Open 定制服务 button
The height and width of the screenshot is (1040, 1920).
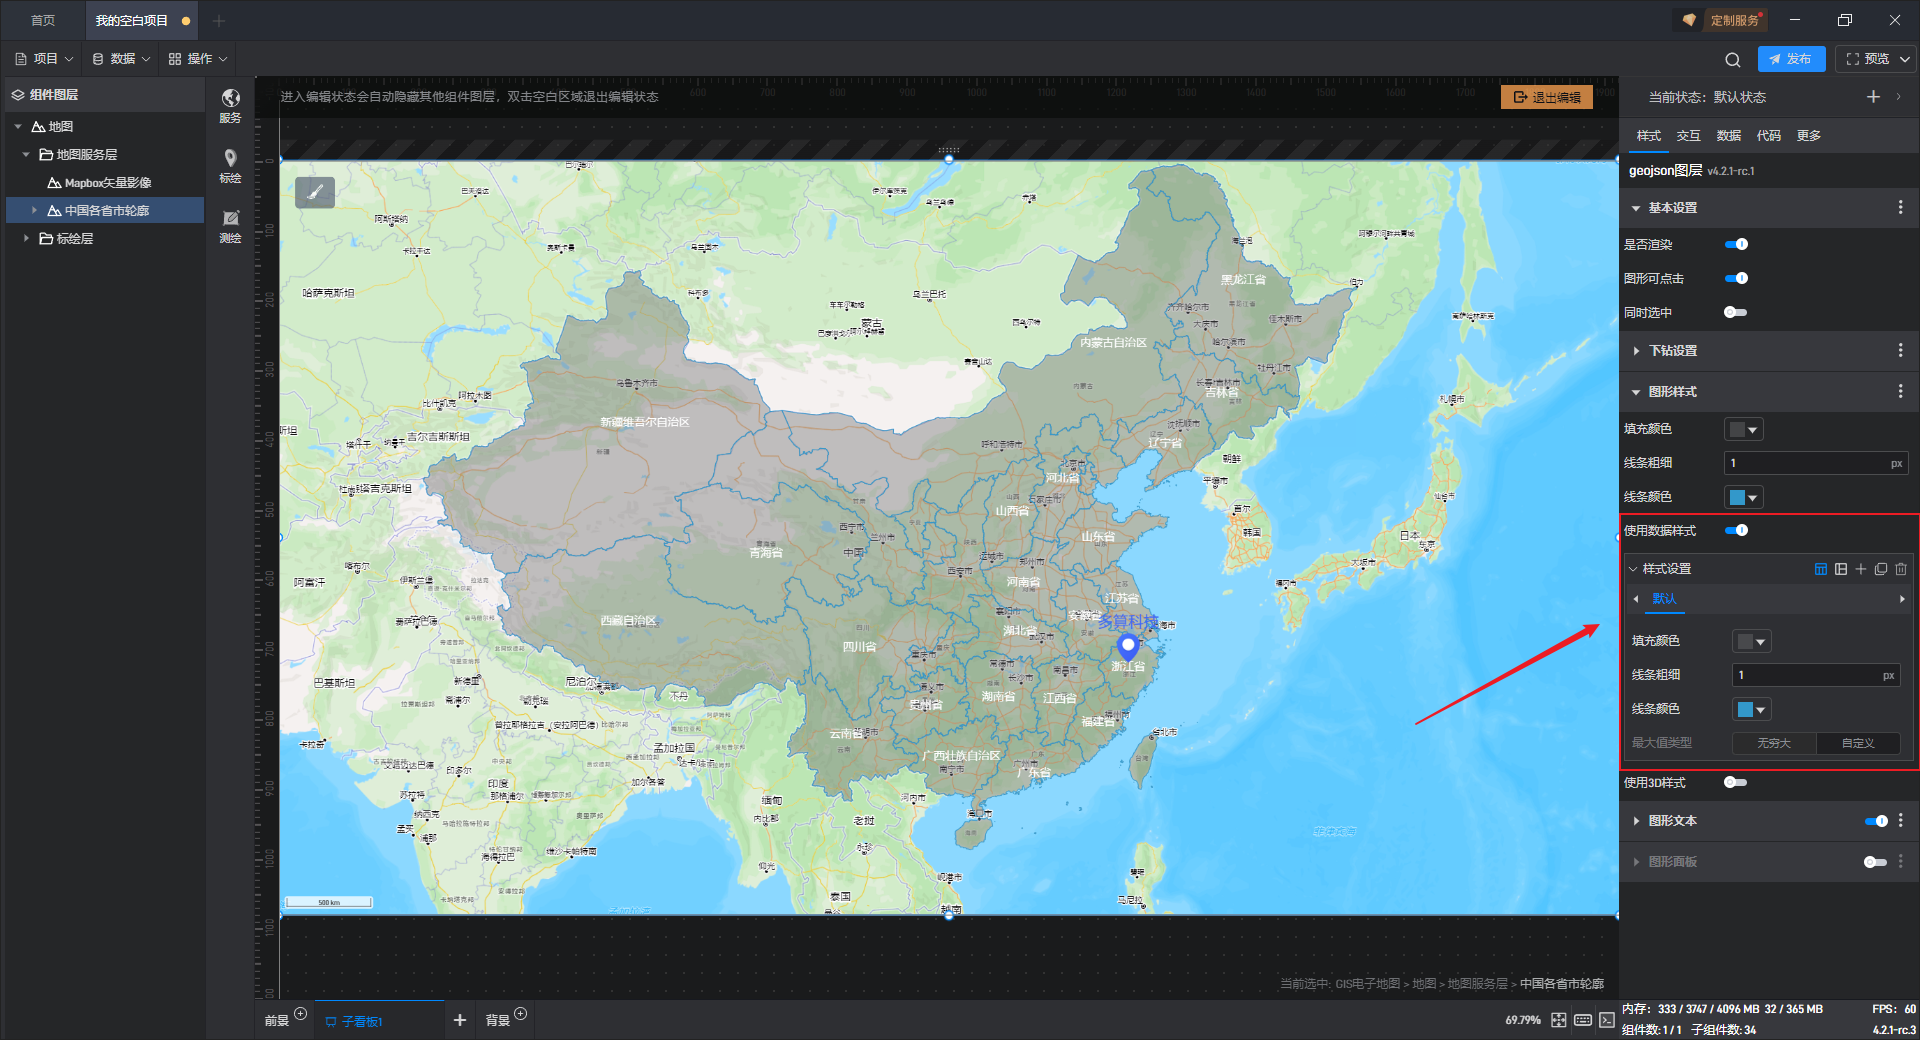tap(1722, 20)
